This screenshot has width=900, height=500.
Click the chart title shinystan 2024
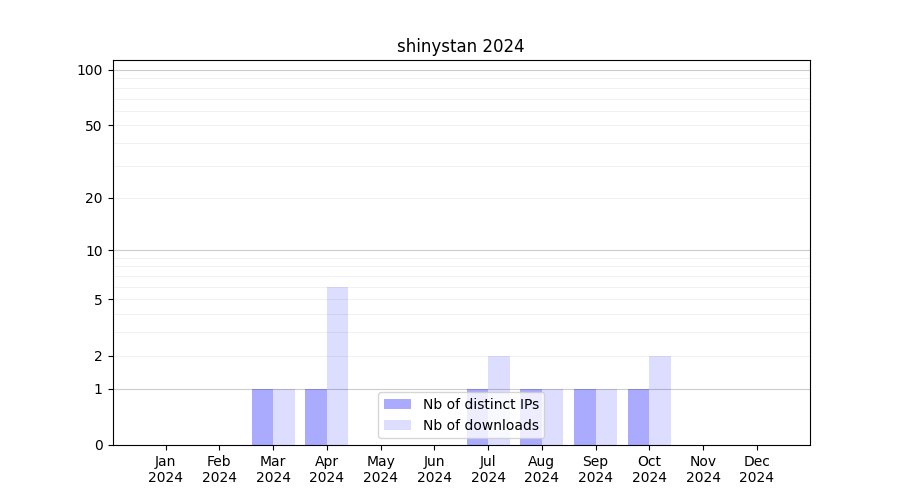[460, 46]
